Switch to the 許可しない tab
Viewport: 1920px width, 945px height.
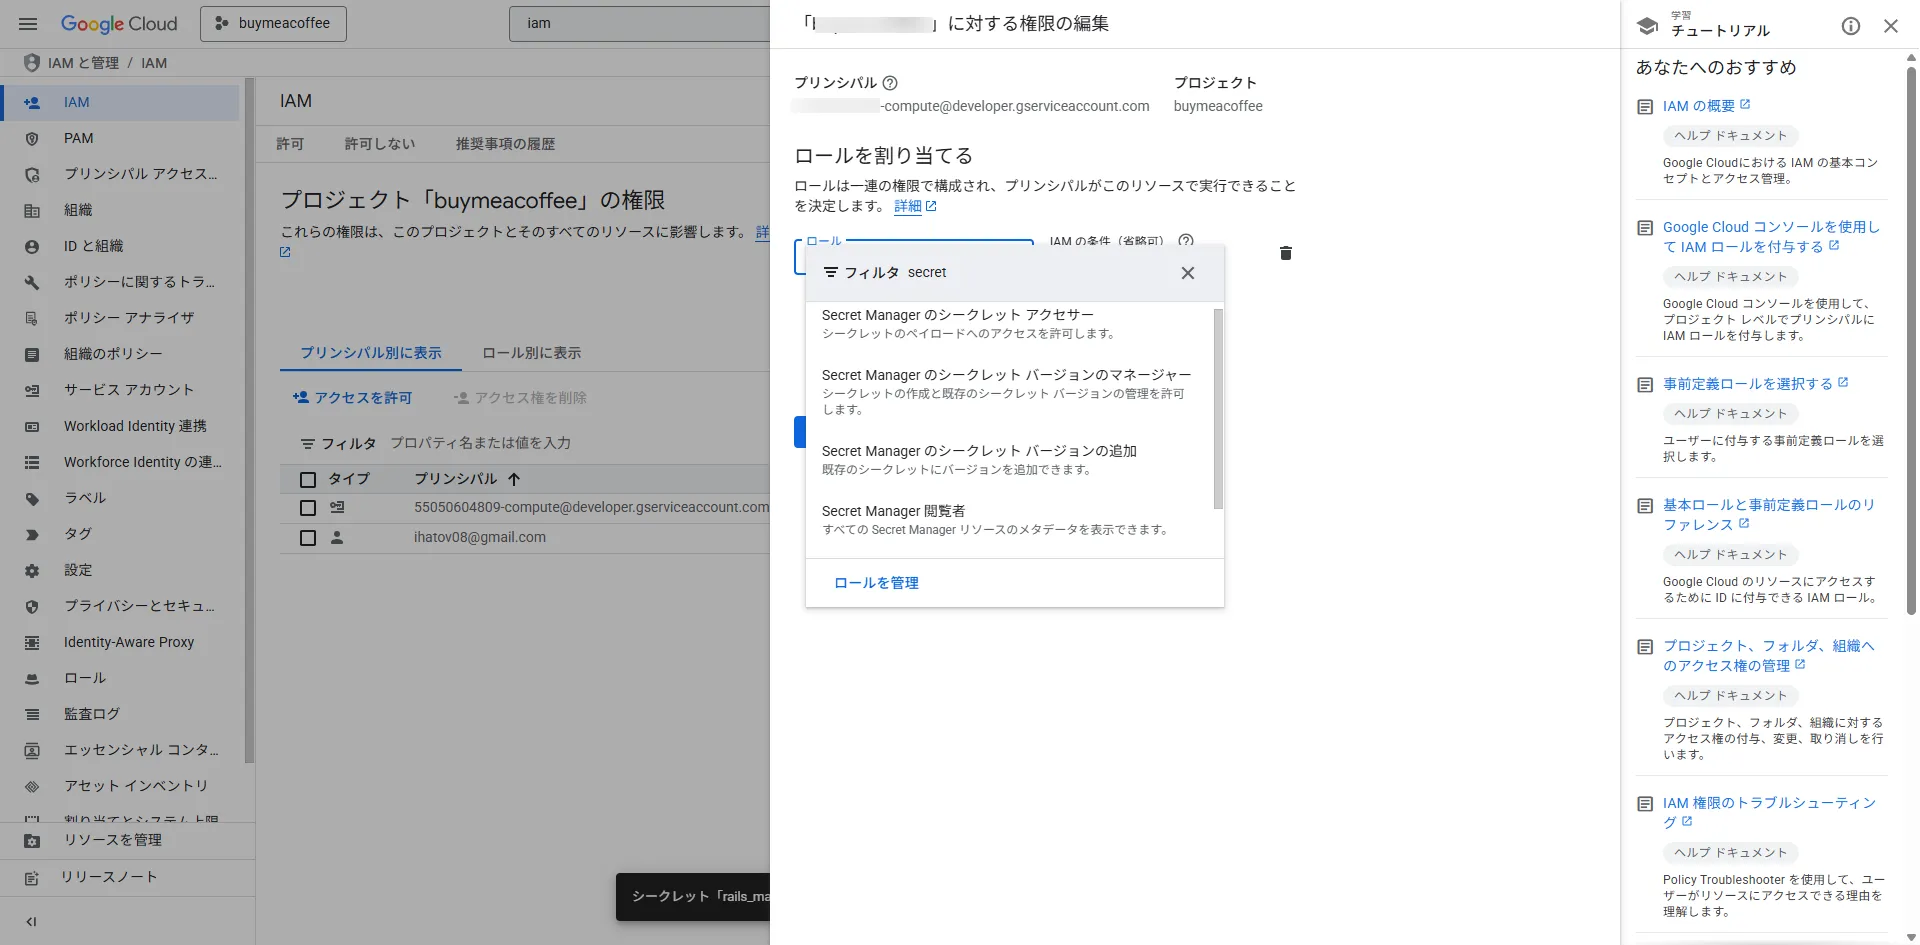coord(380,144)
